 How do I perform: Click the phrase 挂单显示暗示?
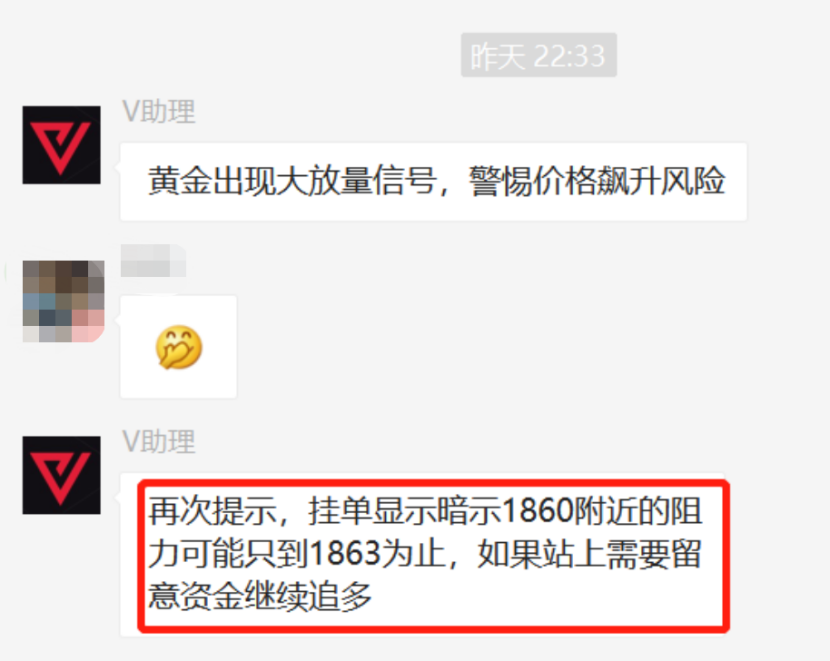(404, 512)
